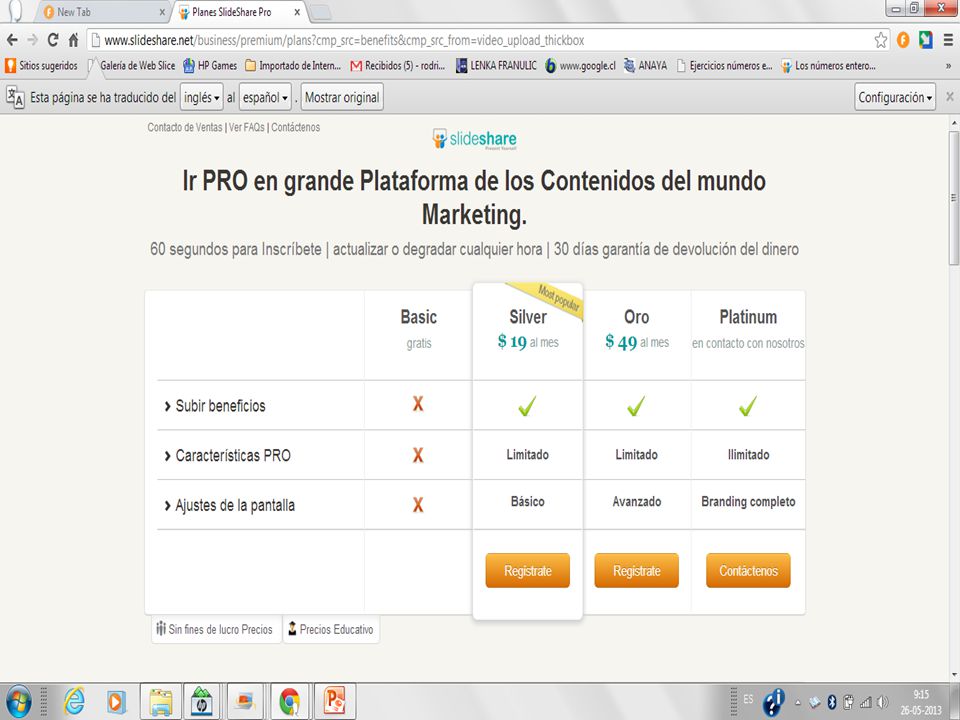Open the Sin fines de lucro Precios tab
960x720 pixels.
pos(216,629)
